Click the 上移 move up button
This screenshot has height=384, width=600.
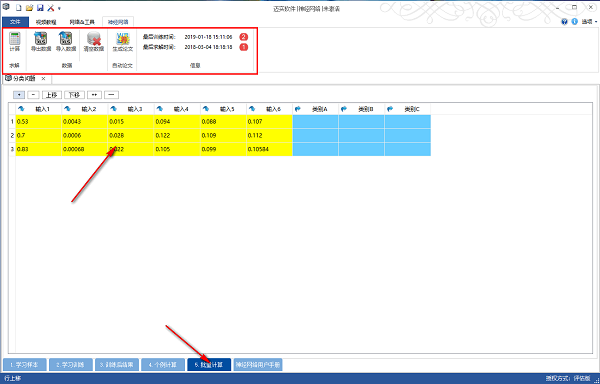52,94
